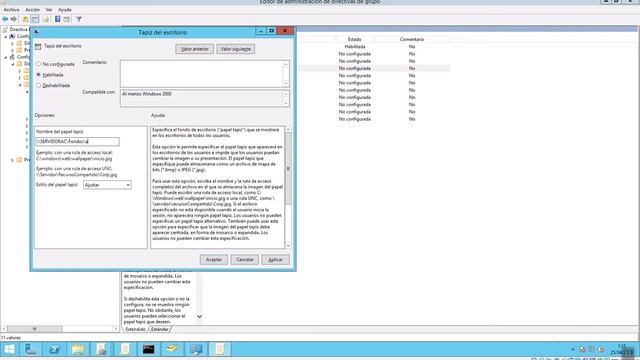Click help text scrollbar up arrow

coord(288,129)
